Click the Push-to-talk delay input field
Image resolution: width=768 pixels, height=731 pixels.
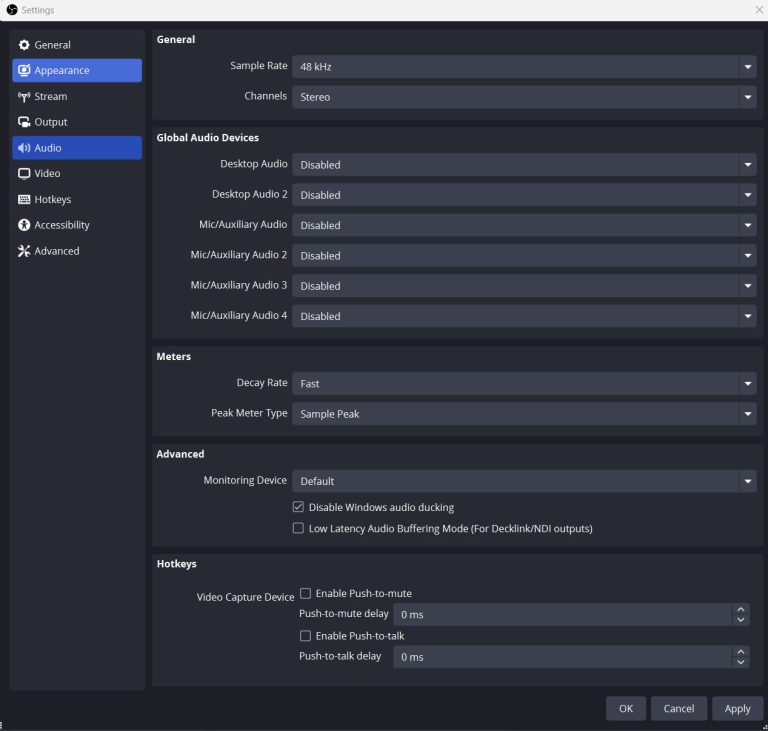coord(561,657)
